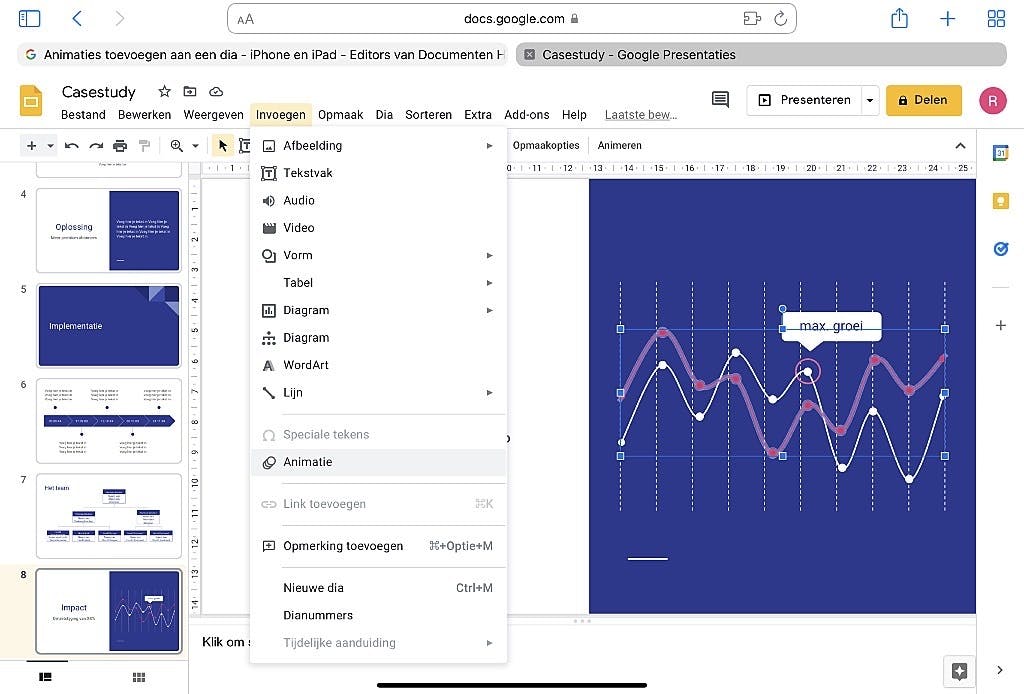Select Animatie in Invoegen menu
1024x694 pixels.
tap(378, 462)
